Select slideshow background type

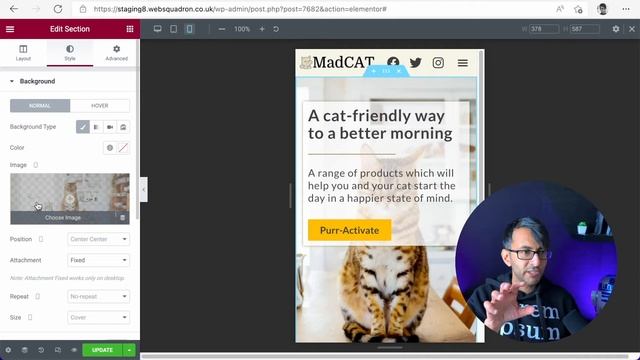point(123,127)
